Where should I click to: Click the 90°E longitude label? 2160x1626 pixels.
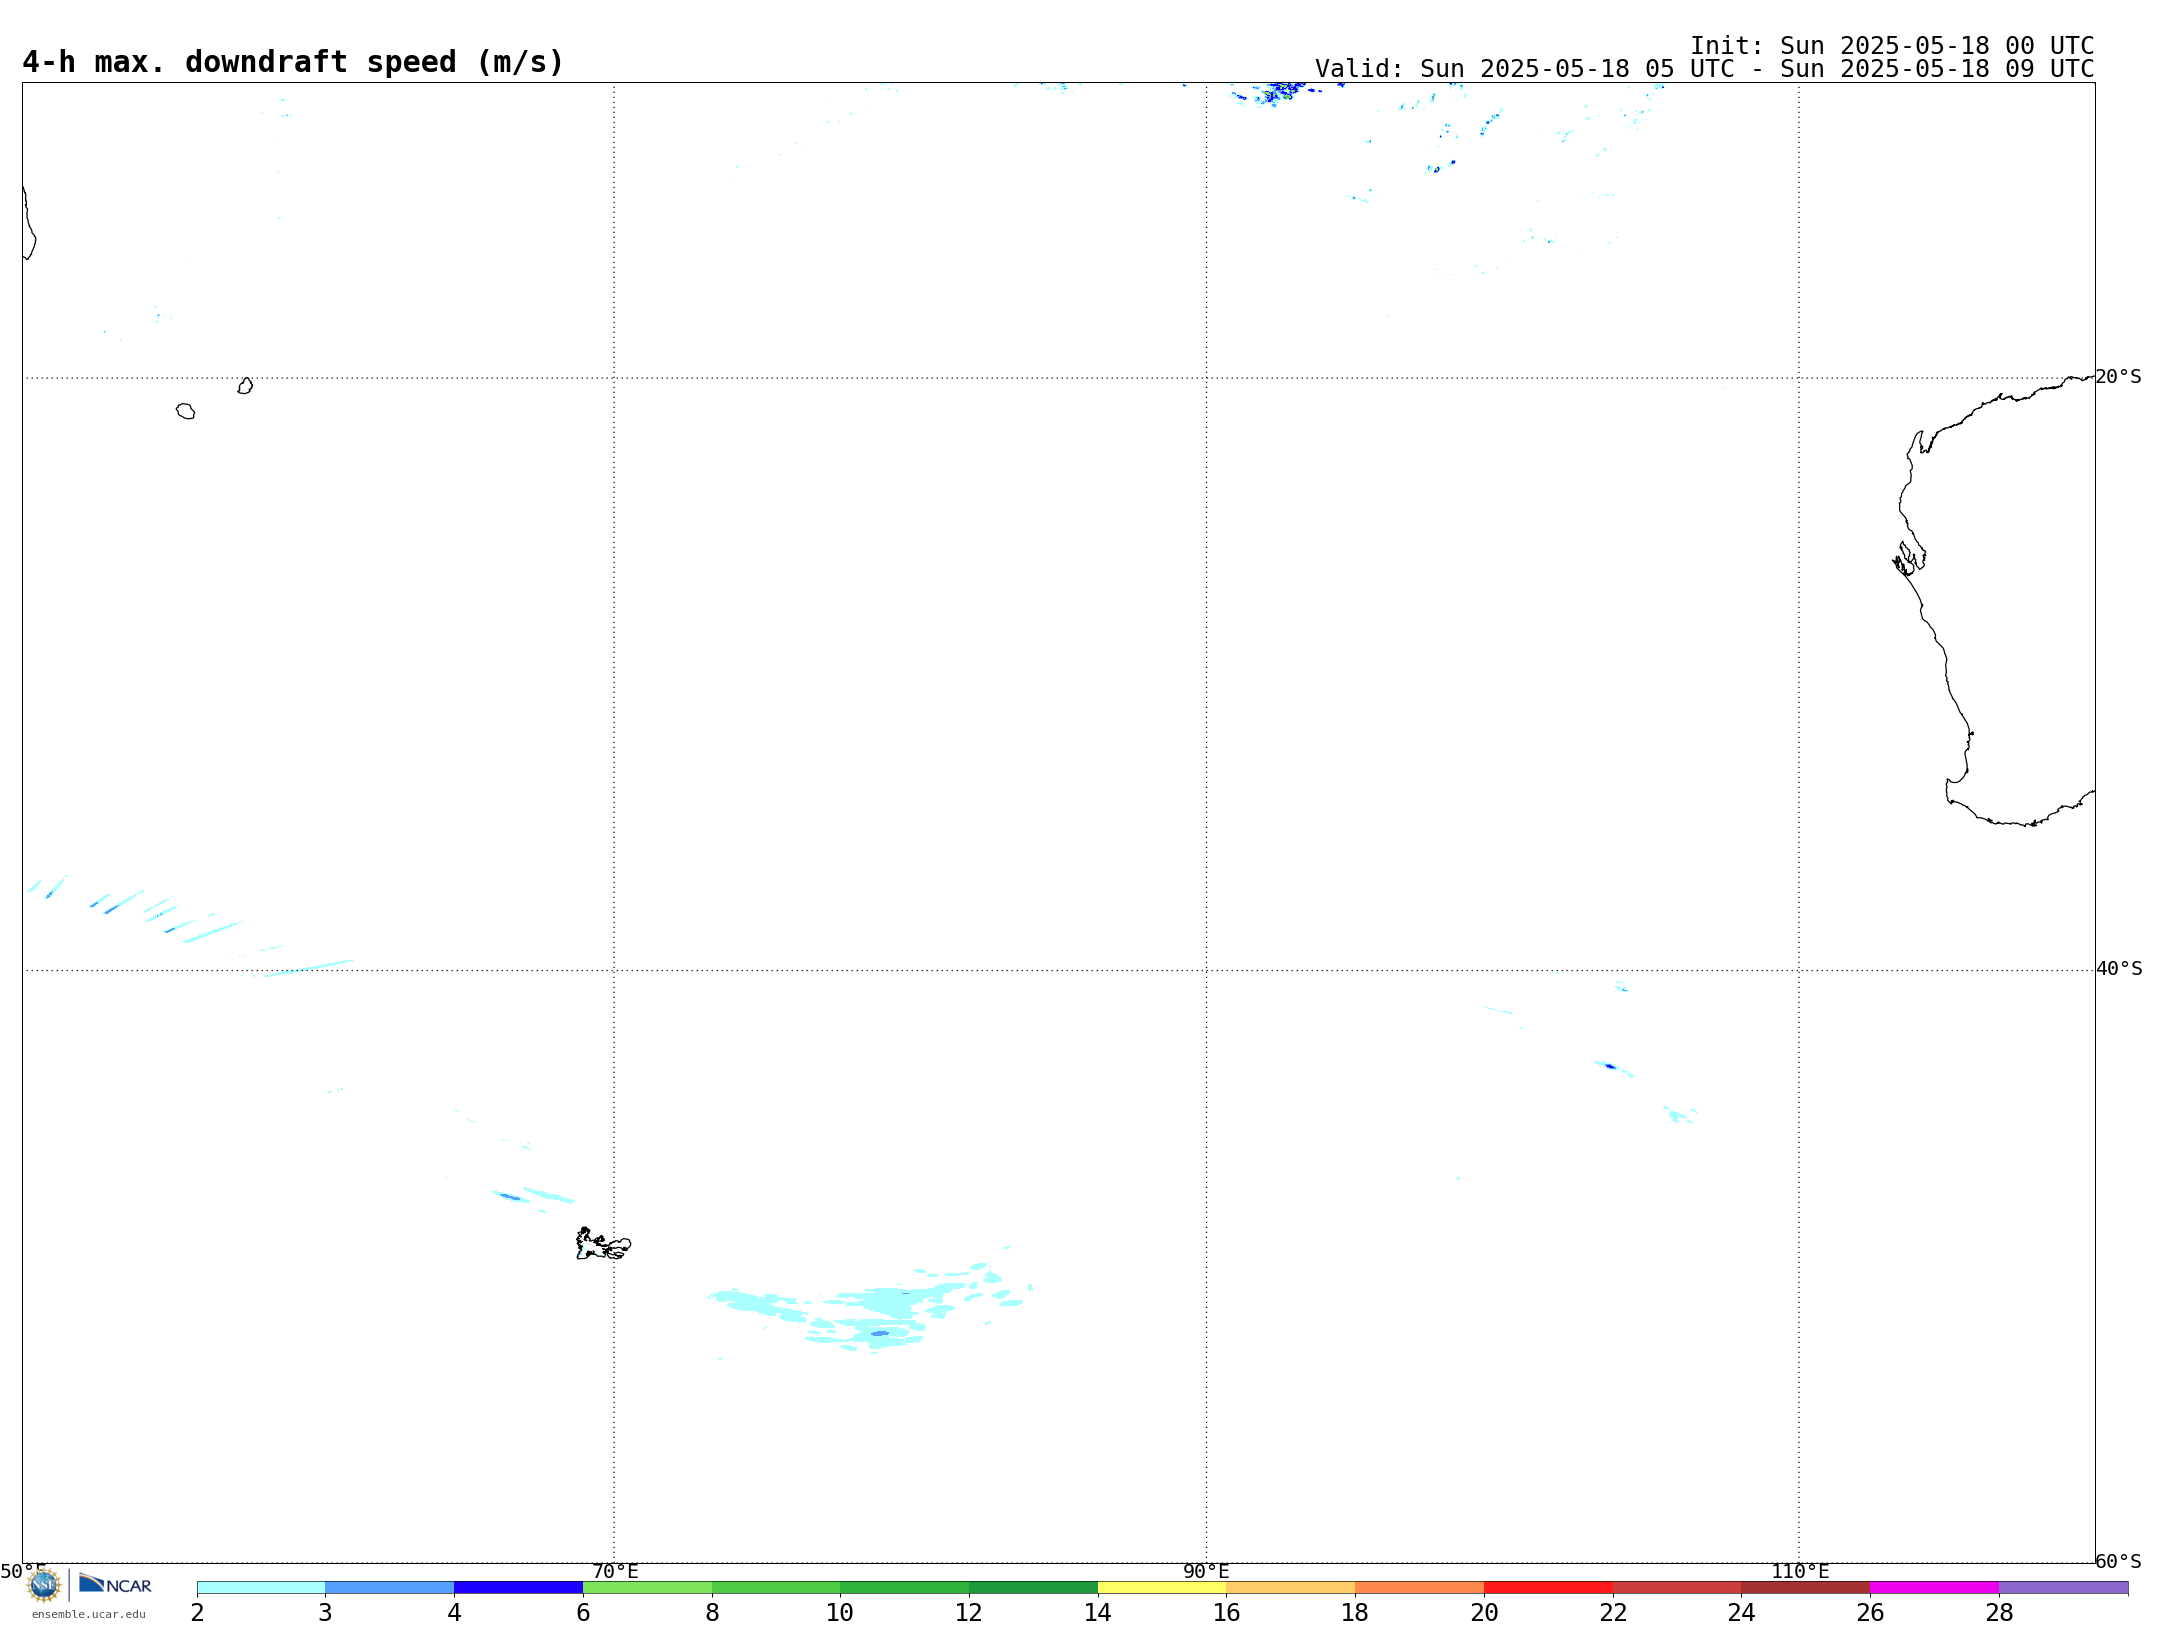[1206, 1572]
